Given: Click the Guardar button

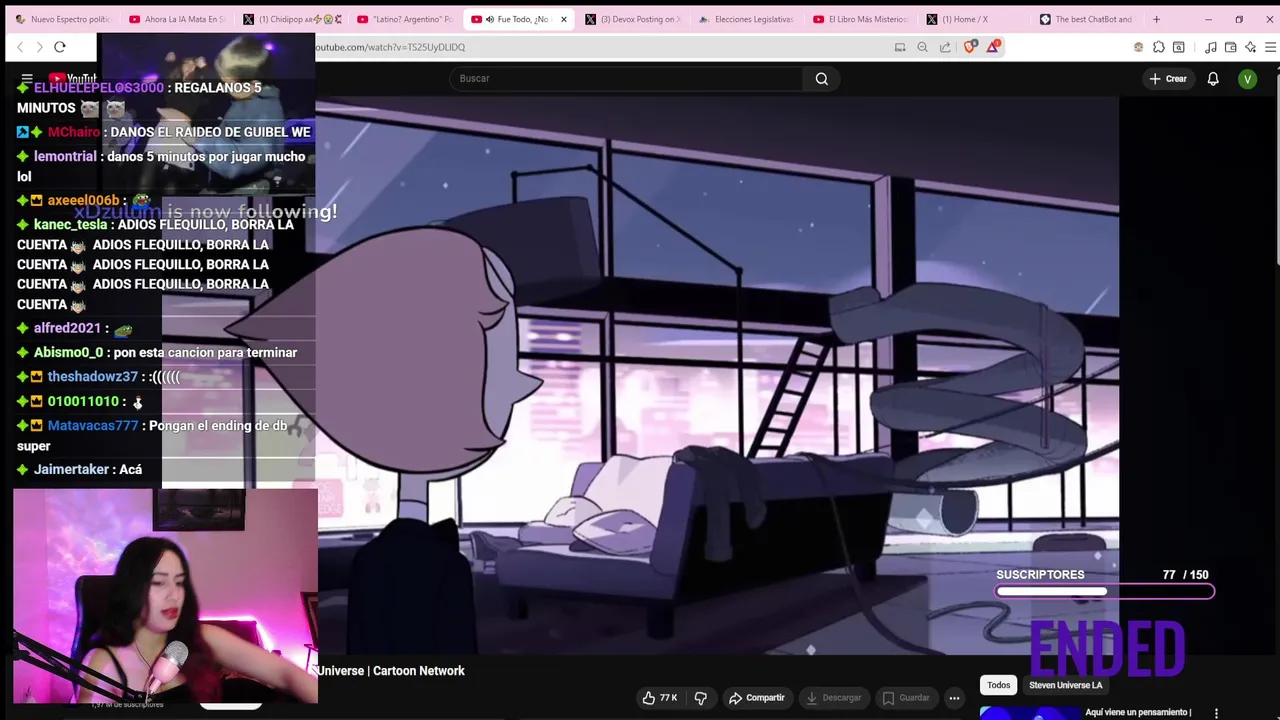Looking at the screenshot, I should pos(906,698).
